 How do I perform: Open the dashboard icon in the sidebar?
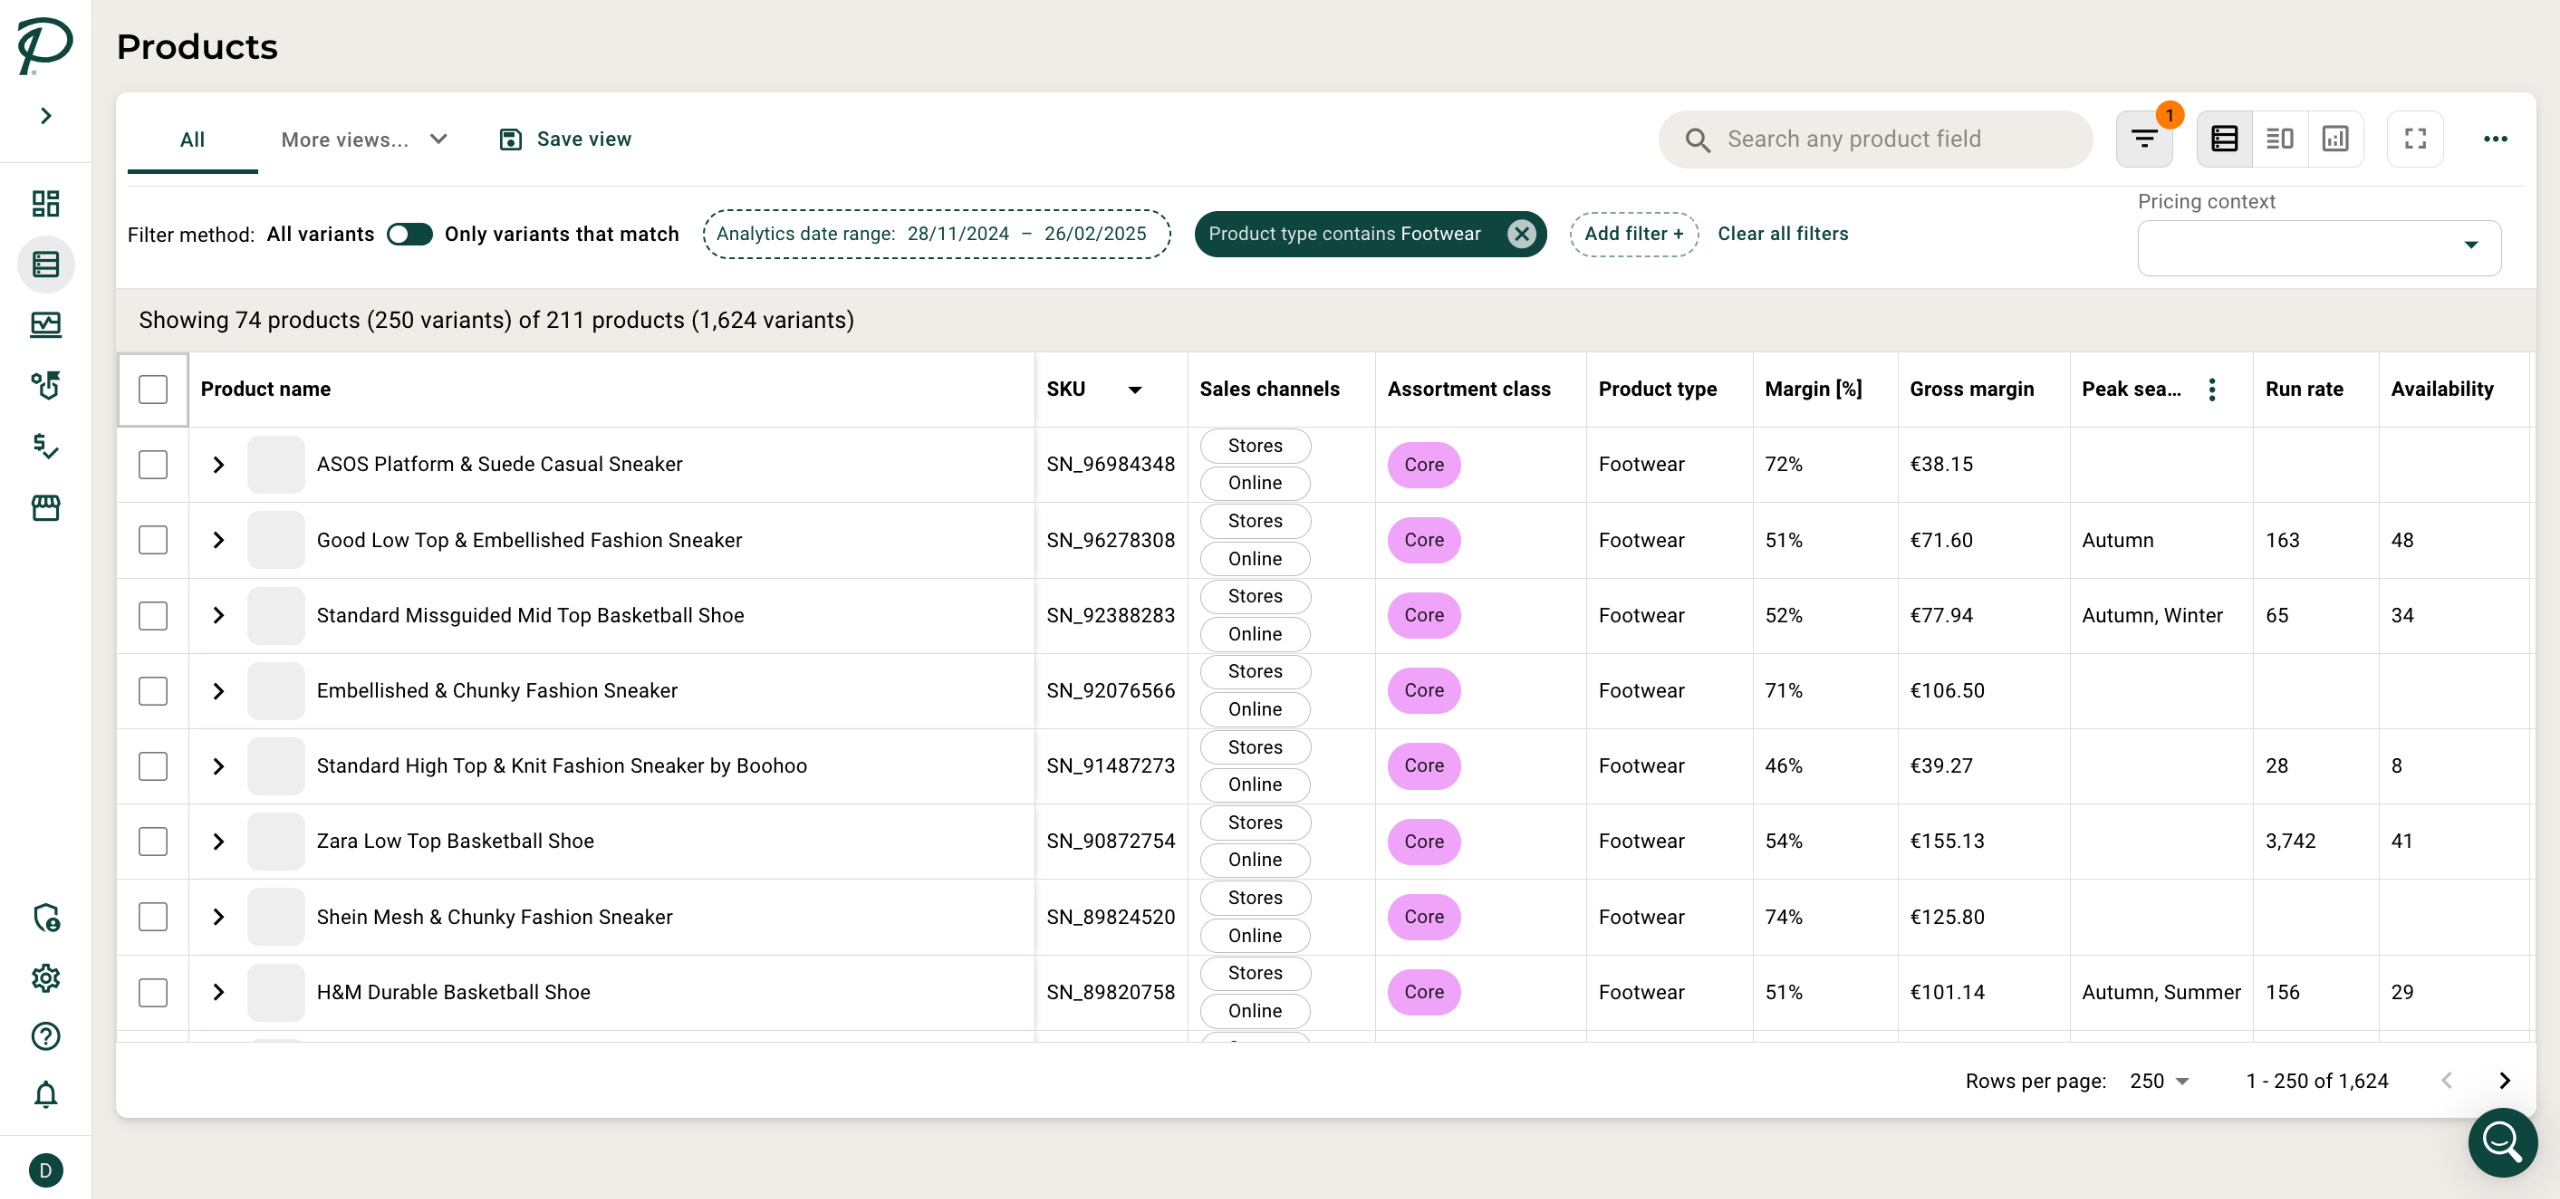pos(46,204)
